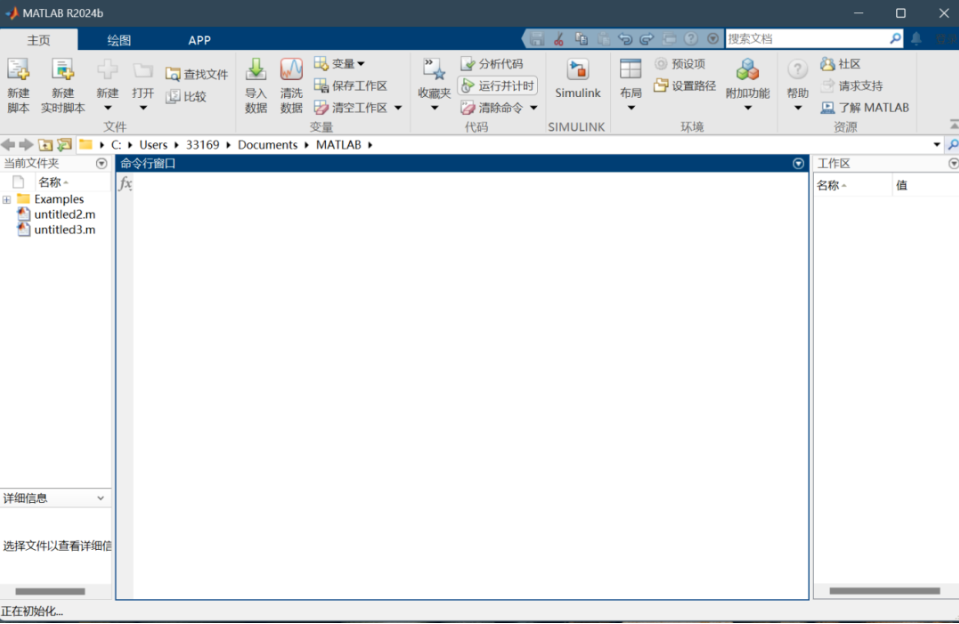Click the magnifier in the documentation search box
The image size is (959, 624).
895,39
